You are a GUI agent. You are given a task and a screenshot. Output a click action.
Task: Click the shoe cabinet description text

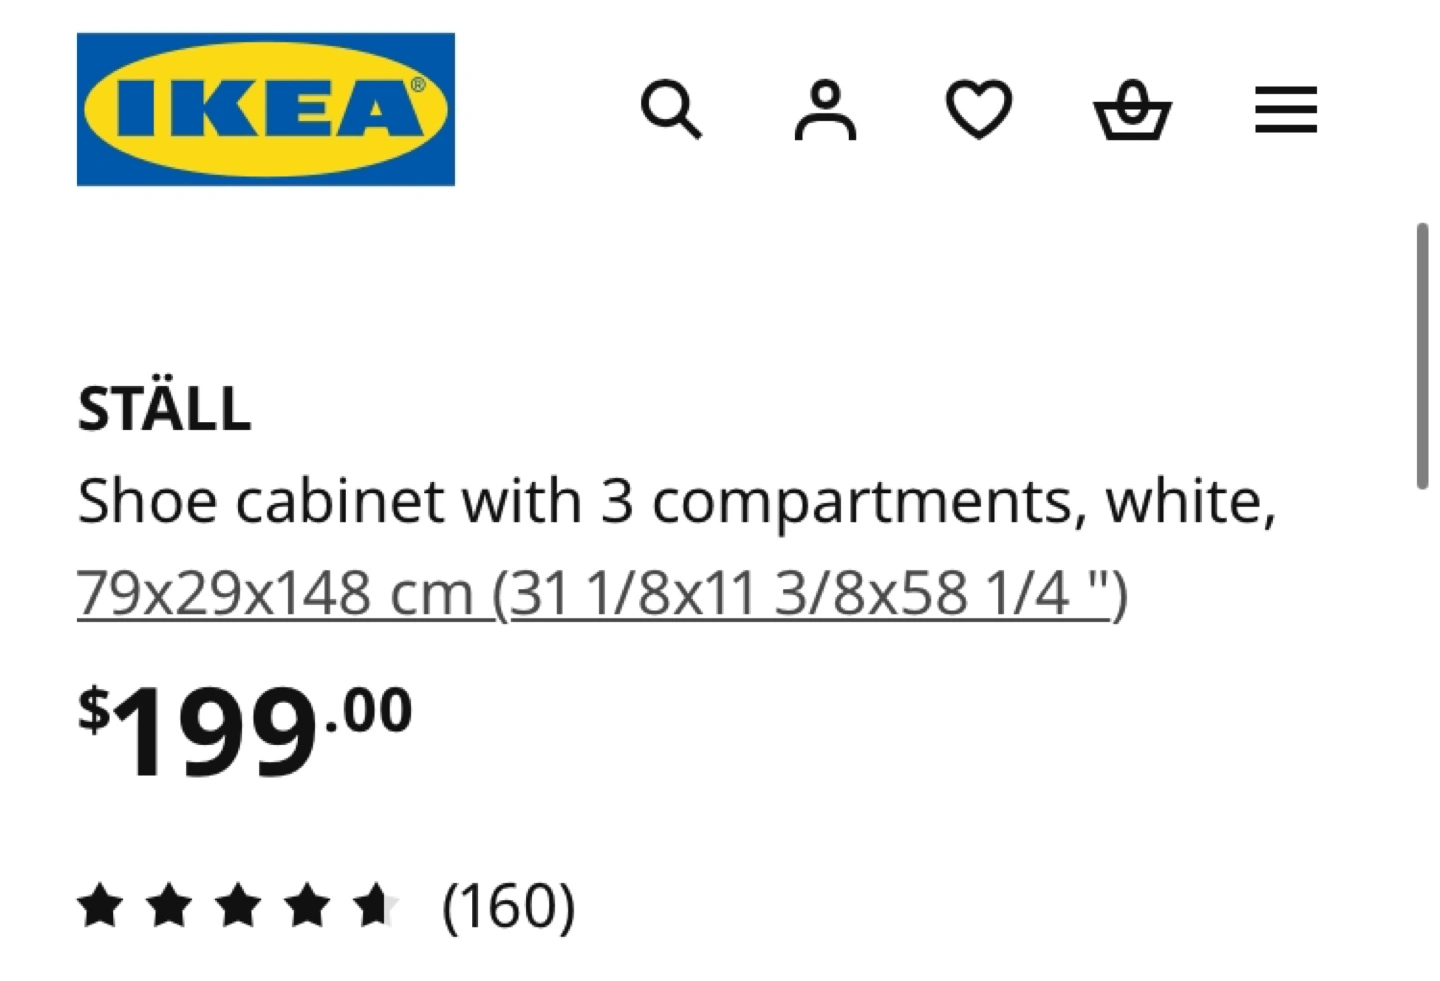tap(677, 501)
